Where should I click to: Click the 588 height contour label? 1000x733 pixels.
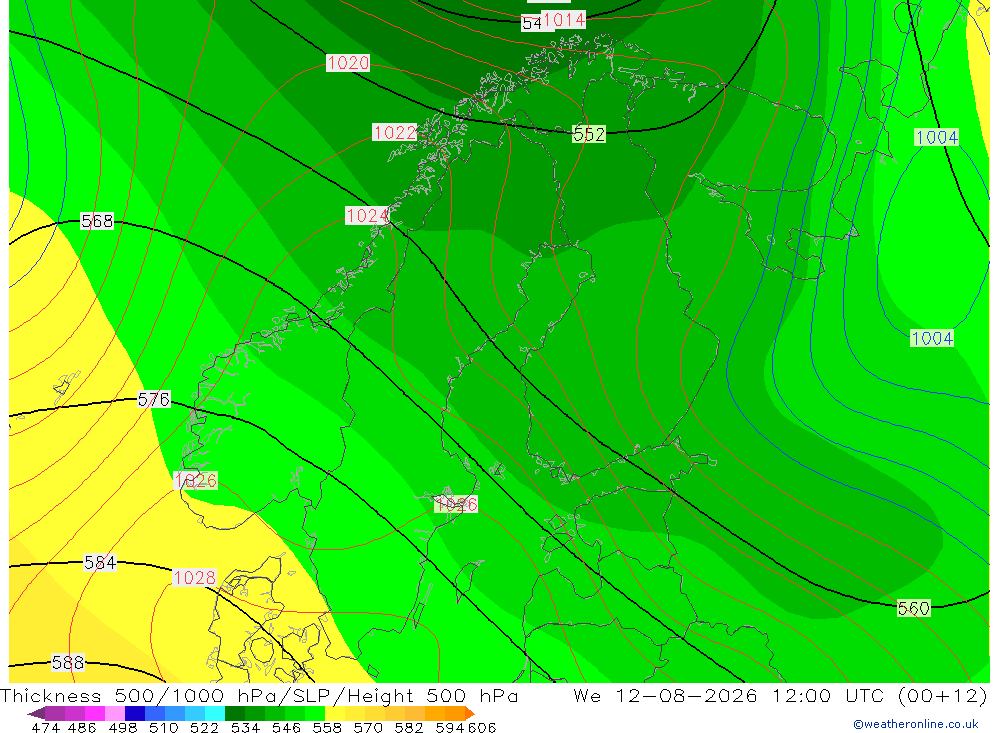(x=68, y=662)
